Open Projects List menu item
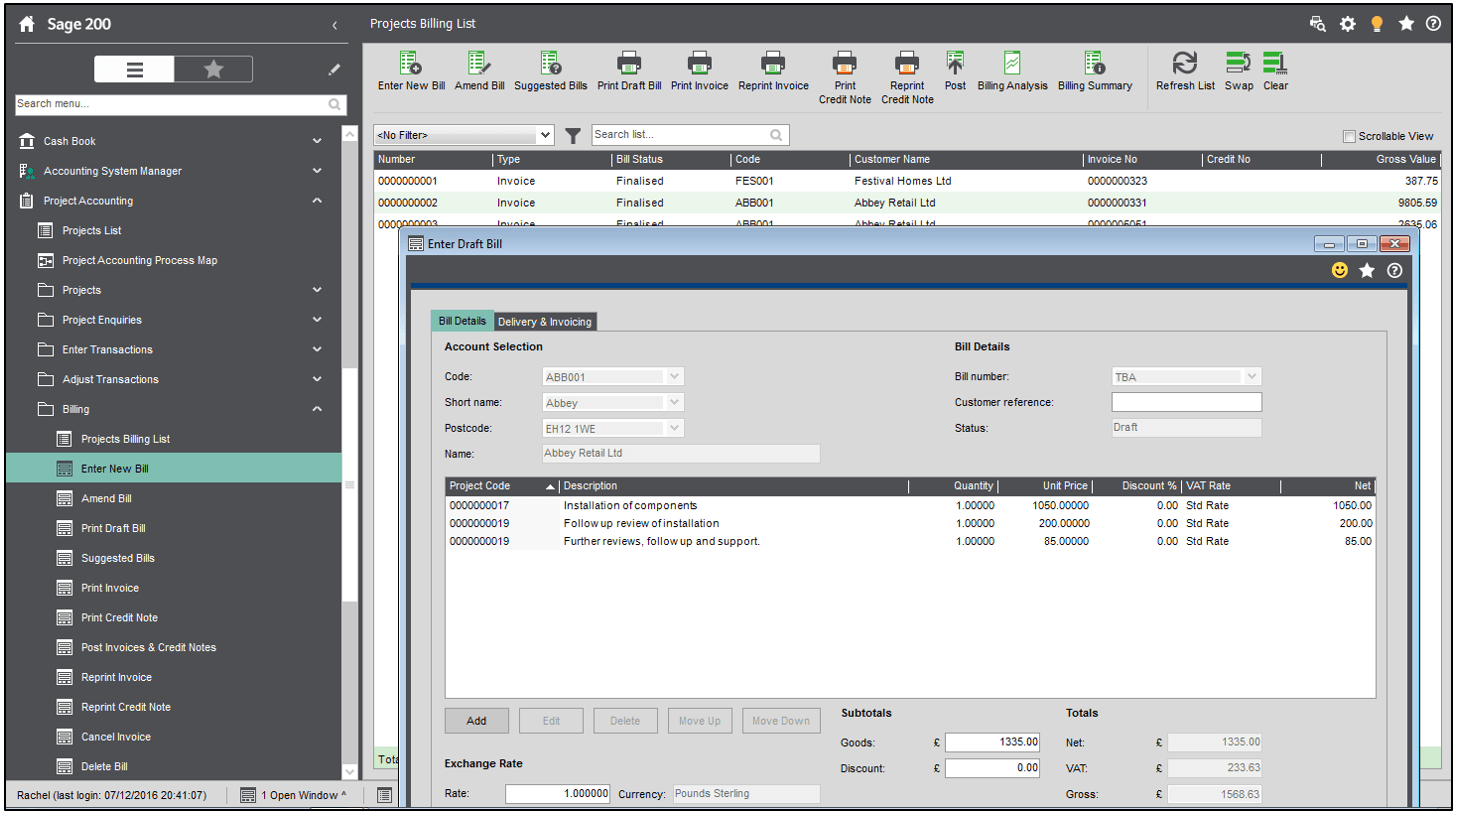The width and height of the screenshot is (1457, 814). tap(91, 231)
